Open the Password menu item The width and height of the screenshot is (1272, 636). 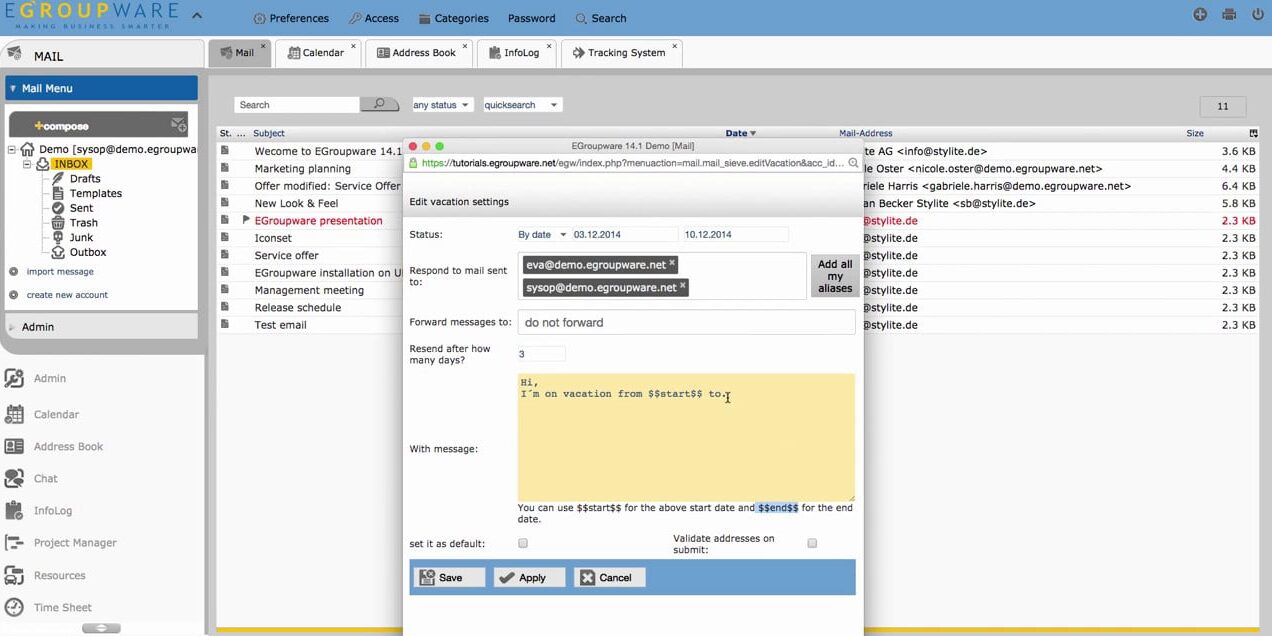point(531,18)
